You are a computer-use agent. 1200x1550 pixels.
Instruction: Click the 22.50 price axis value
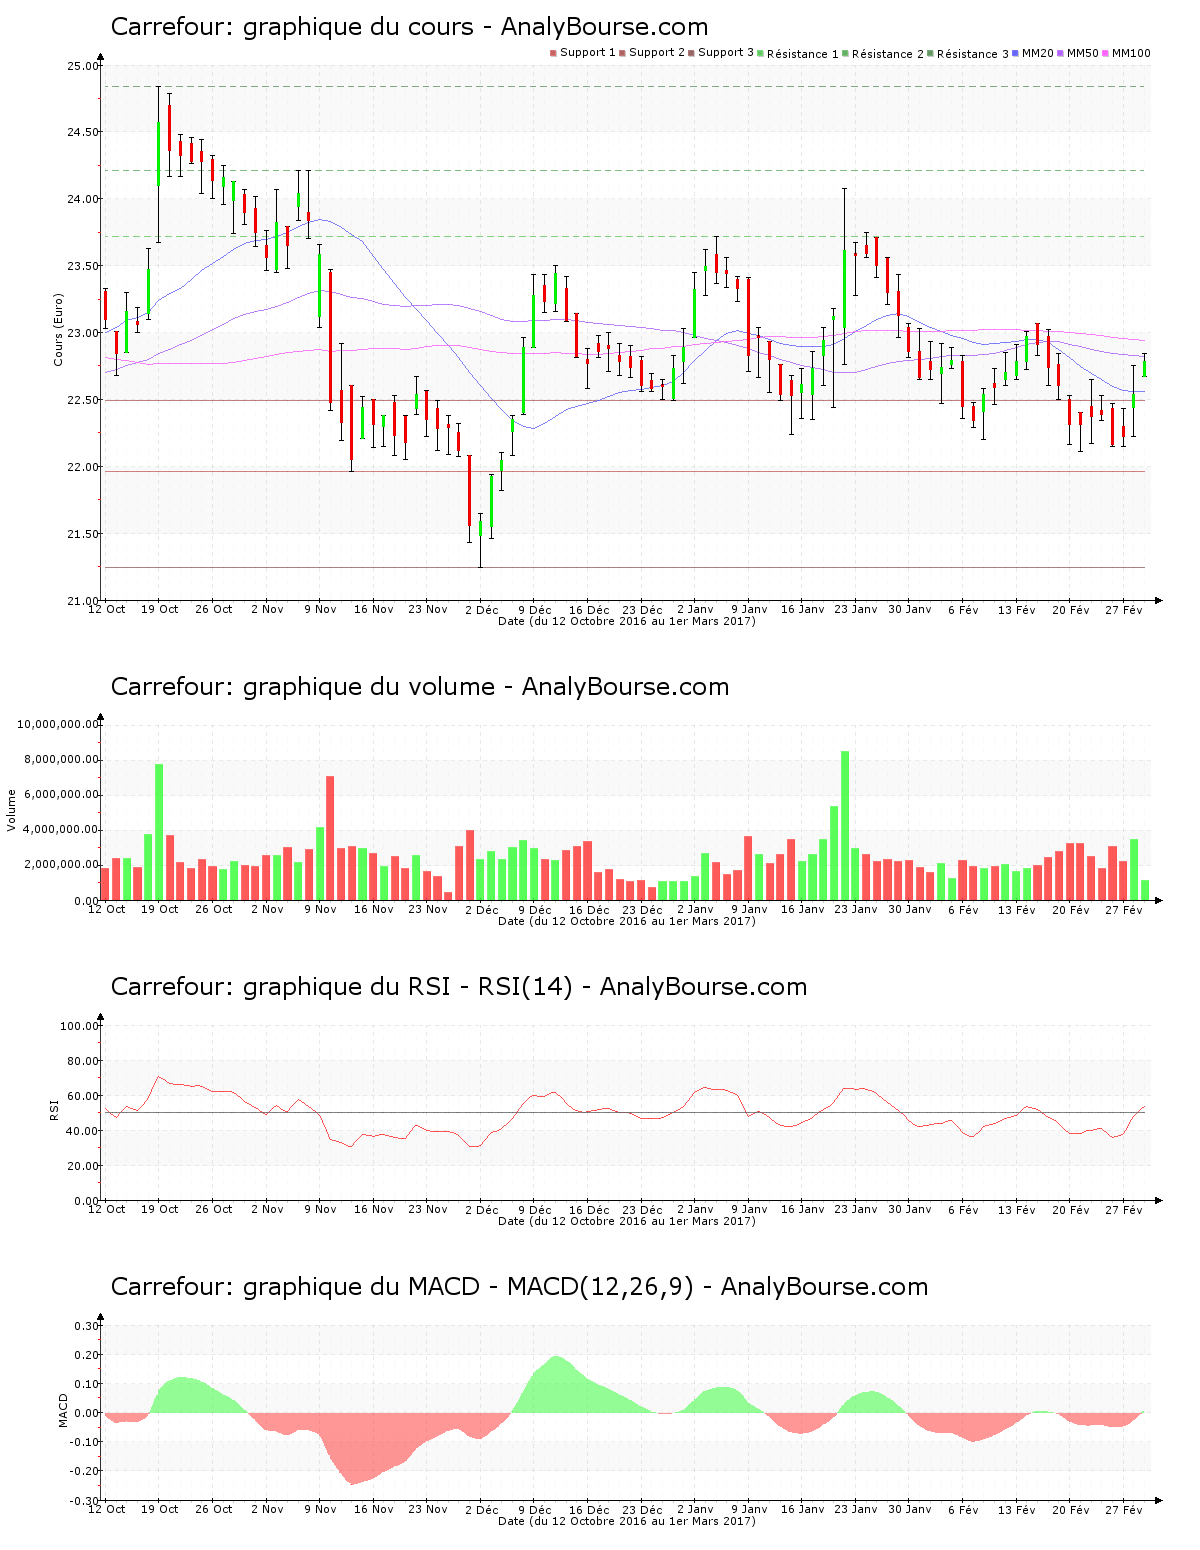tap(84, 400)
